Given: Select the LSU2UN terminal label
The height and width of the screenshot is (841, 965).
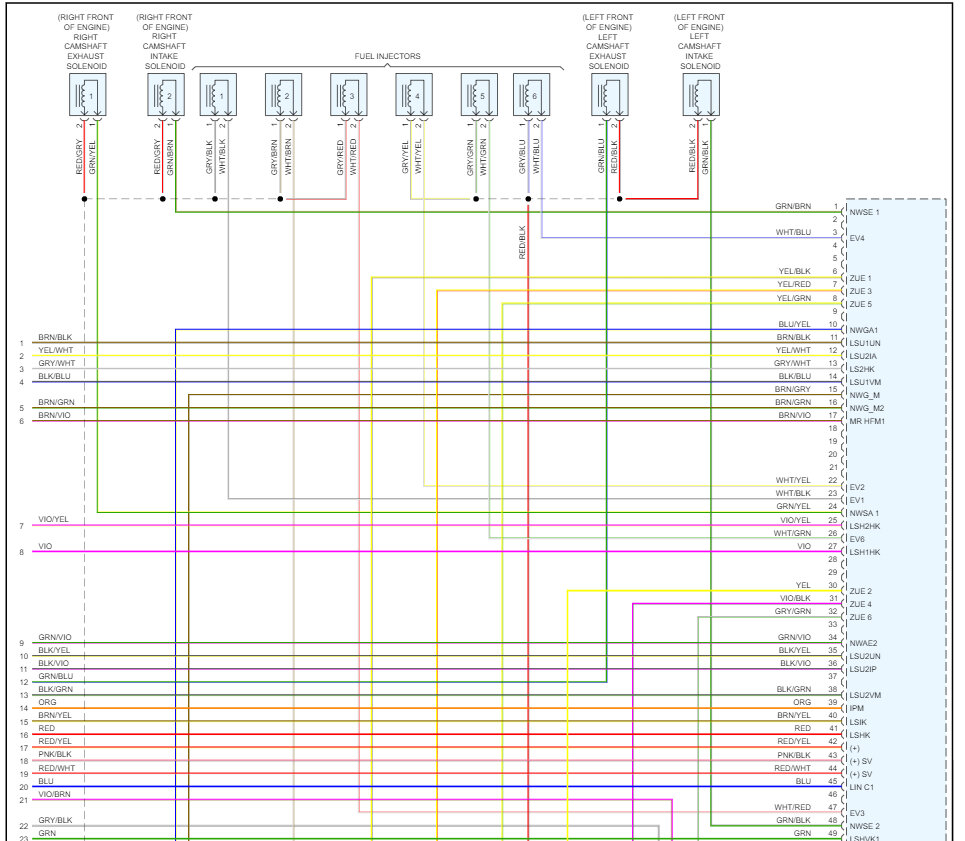Looking at the screenshot, I should pos(865,656).
